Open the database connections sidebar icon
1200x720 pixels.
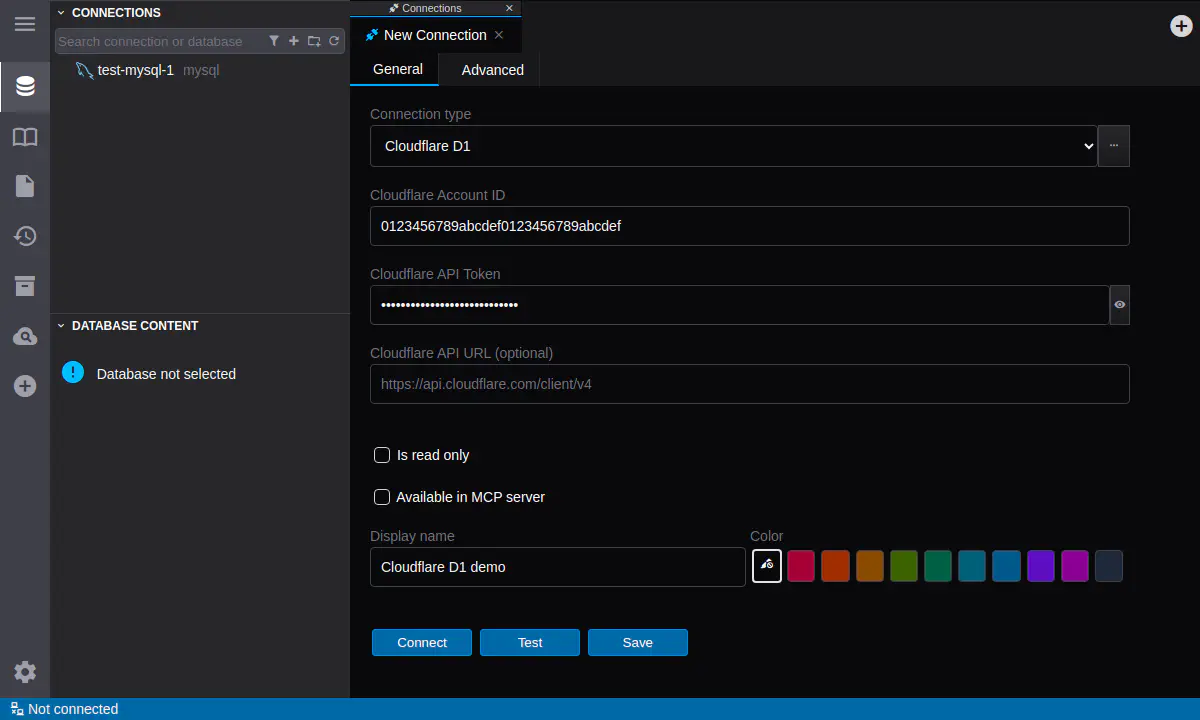pos(25,86)
